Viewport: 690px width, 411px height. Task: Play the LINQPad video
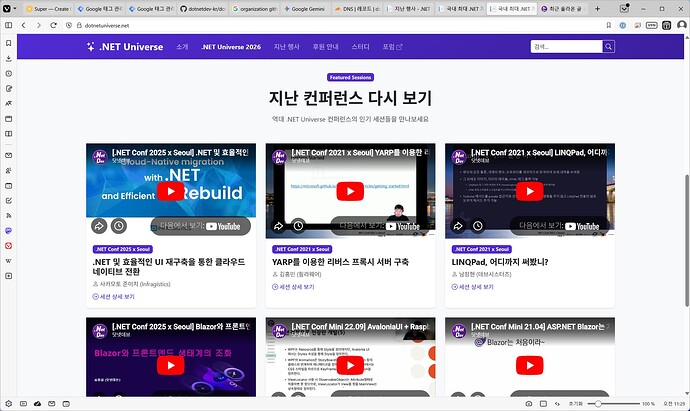click(x=530, y=191)
